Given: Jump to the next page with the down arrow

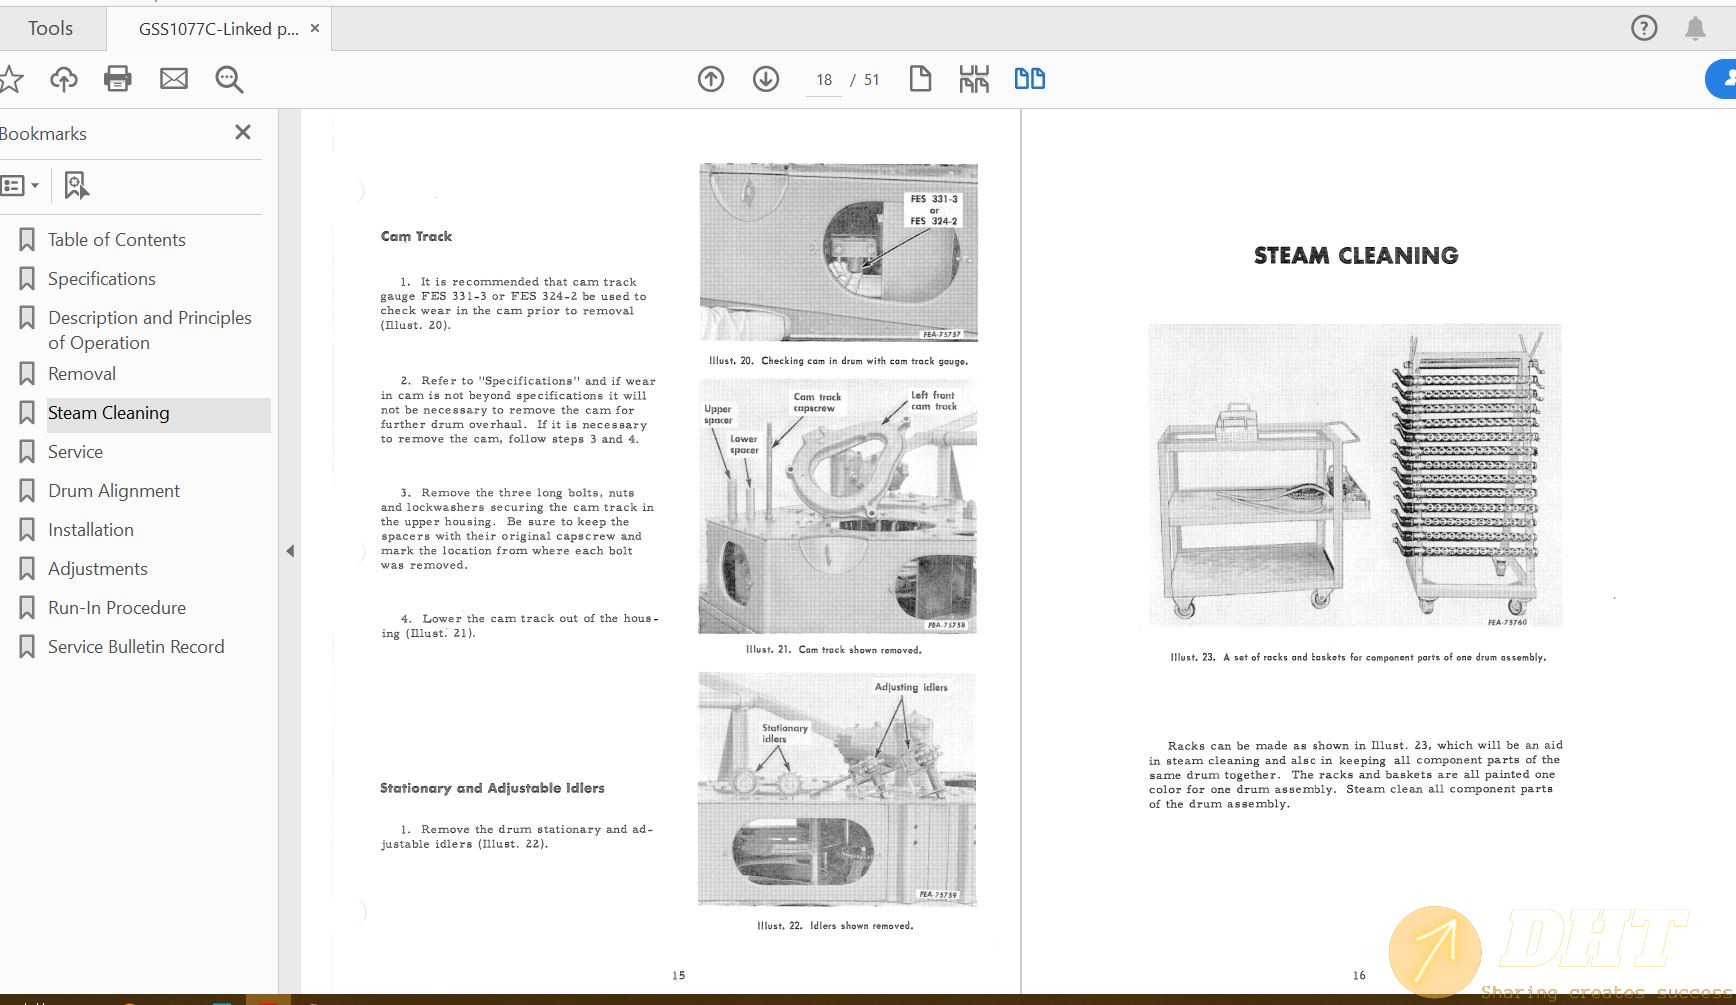Looking at the screenshot, I should pyautogui.click(x=765, y=78).
